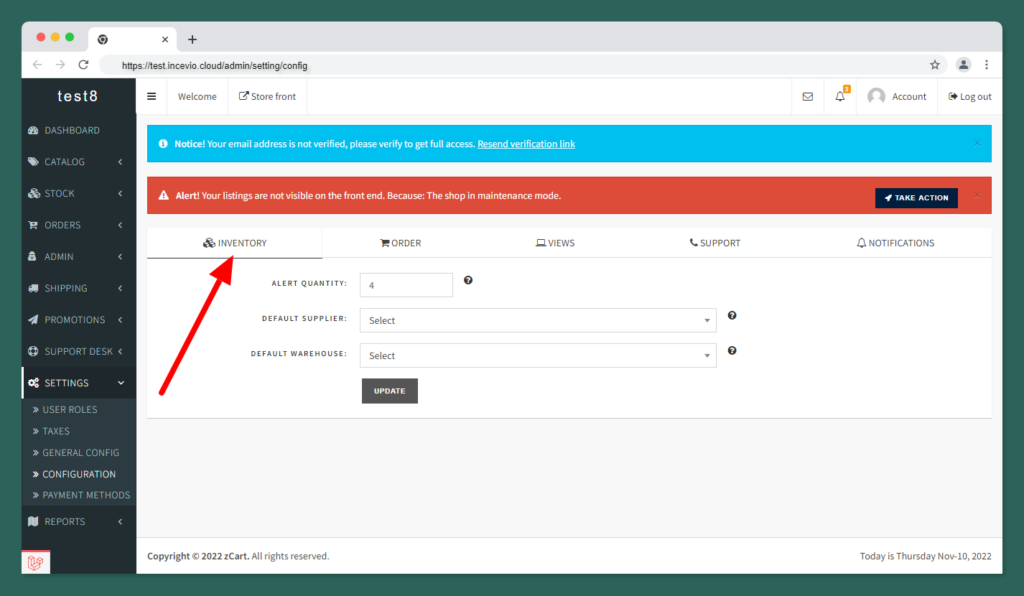
Task: Click the Resend verification link
Action: (x=526, y=144)
